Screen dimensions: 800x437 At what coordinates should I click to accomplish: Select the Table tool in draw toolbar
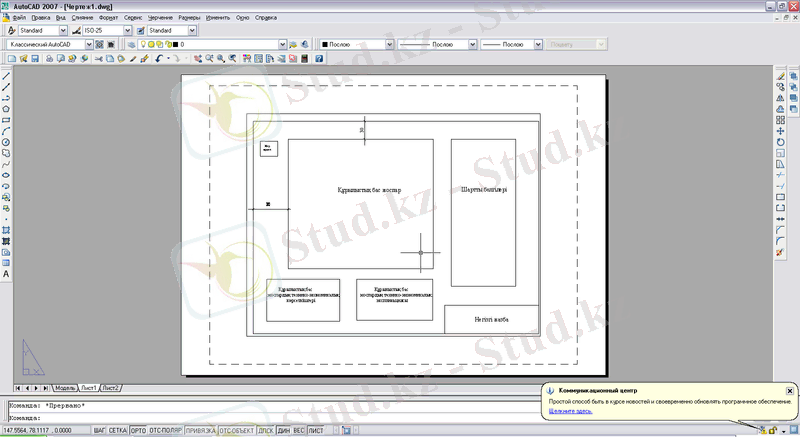pos(6,263)
